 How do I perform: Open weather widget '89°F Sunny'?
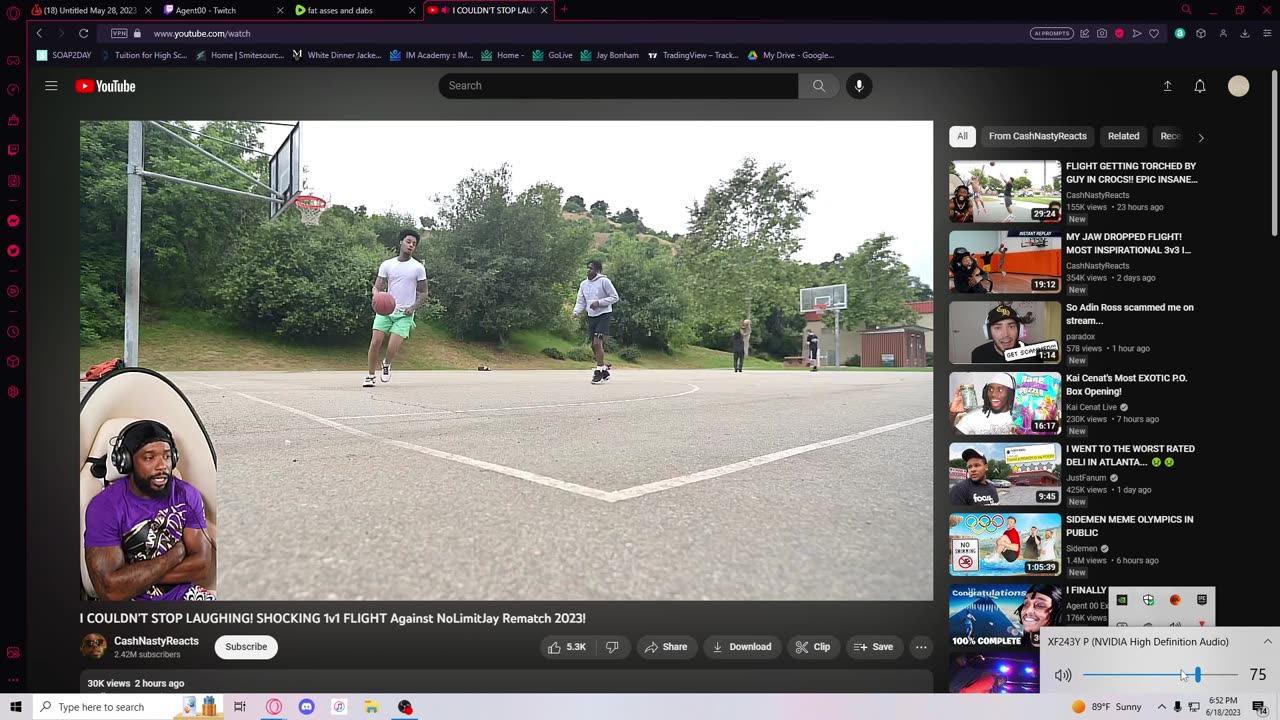pyautogui.click(x=1107, y=707)
